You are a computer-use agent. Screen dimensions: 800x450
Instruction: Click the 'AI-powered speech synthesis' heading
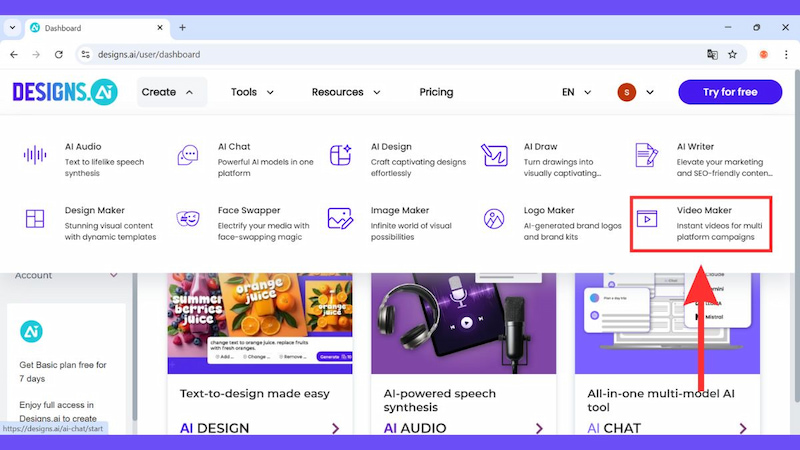click(x=439, y=400)
